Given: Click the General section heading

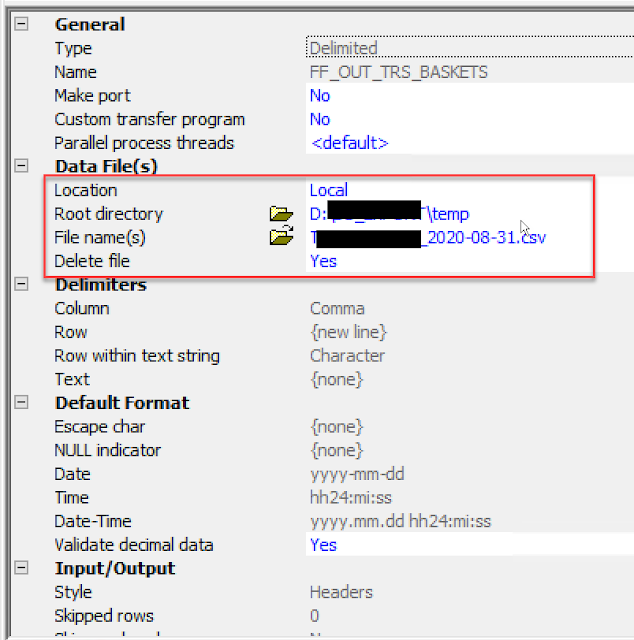Looking at the screenshot, I should click(90, 24).
